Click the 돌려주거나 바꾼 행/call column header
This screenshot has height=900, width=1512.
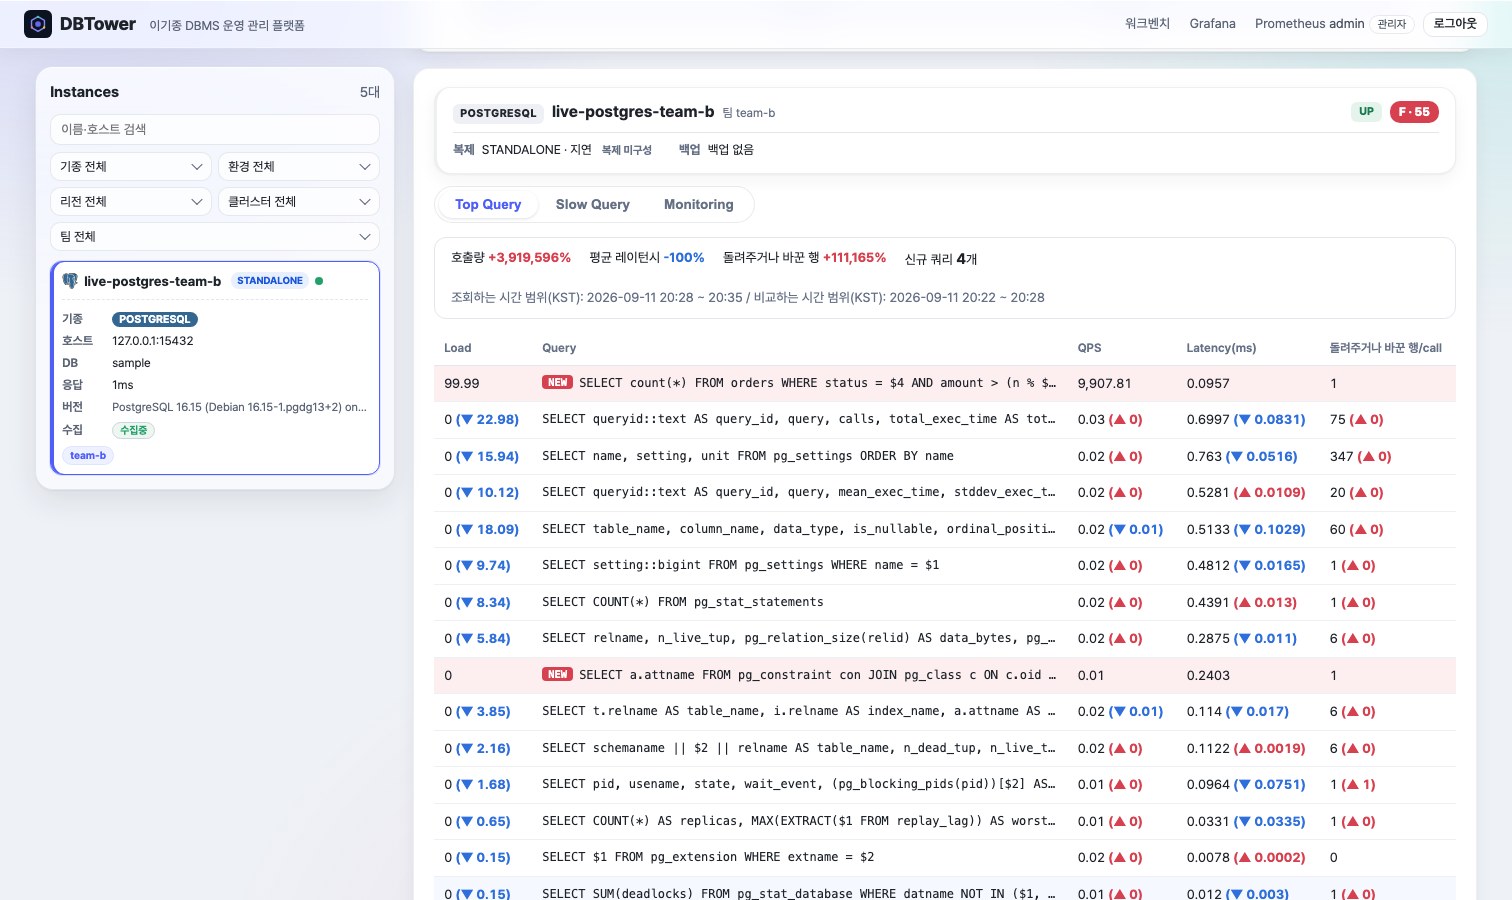[x=1386, y=348]
